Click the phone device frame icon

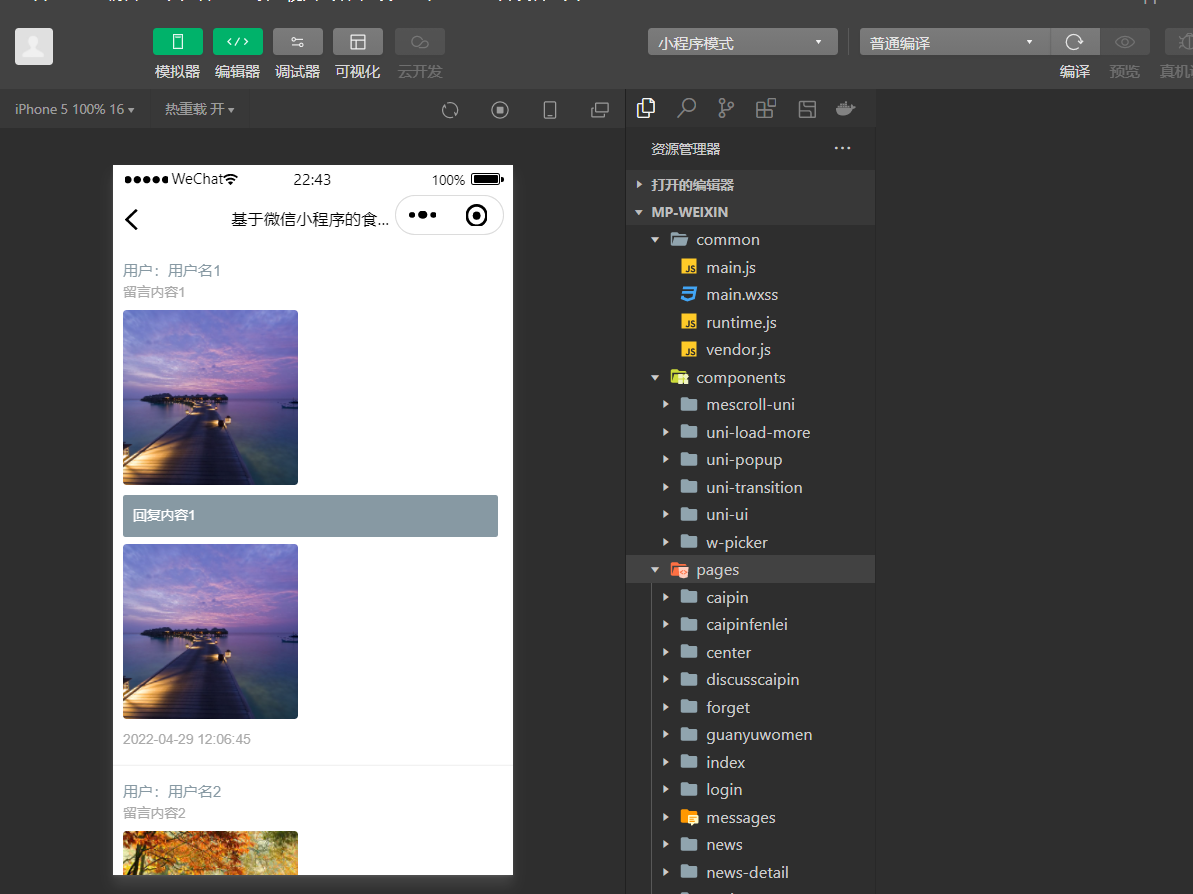click(x=549, y=110)
